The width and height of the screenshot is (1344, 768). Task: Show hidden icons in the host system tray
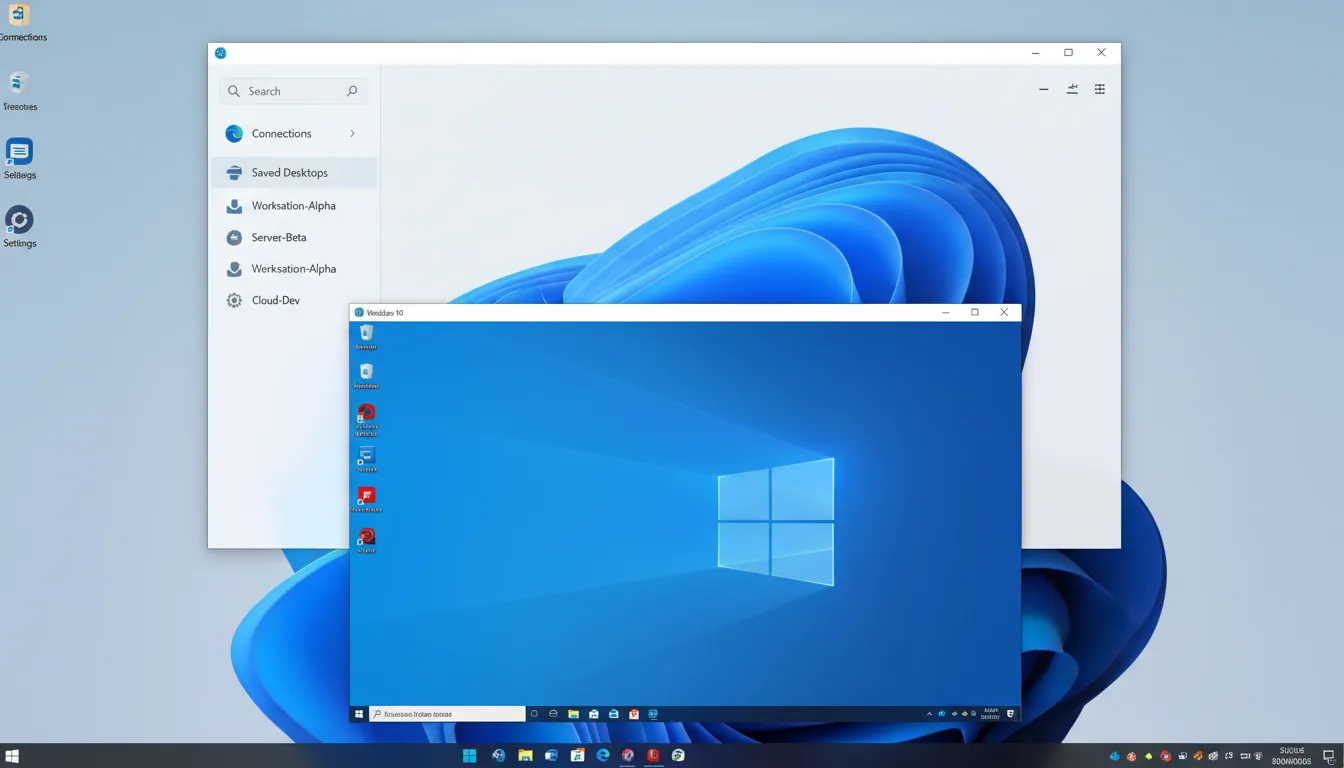1113,756
